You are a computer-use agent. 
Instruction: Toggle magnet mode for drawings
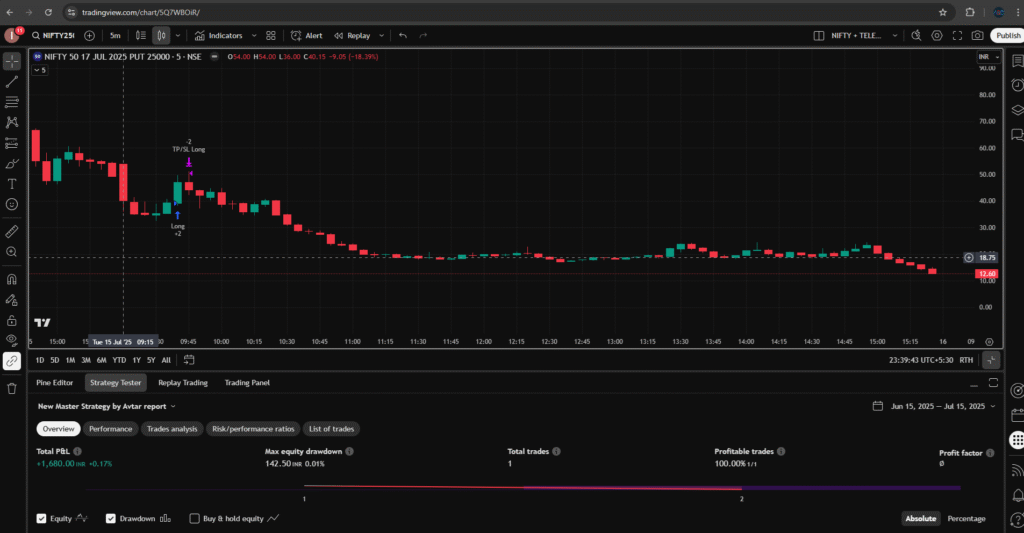[12, 280]
